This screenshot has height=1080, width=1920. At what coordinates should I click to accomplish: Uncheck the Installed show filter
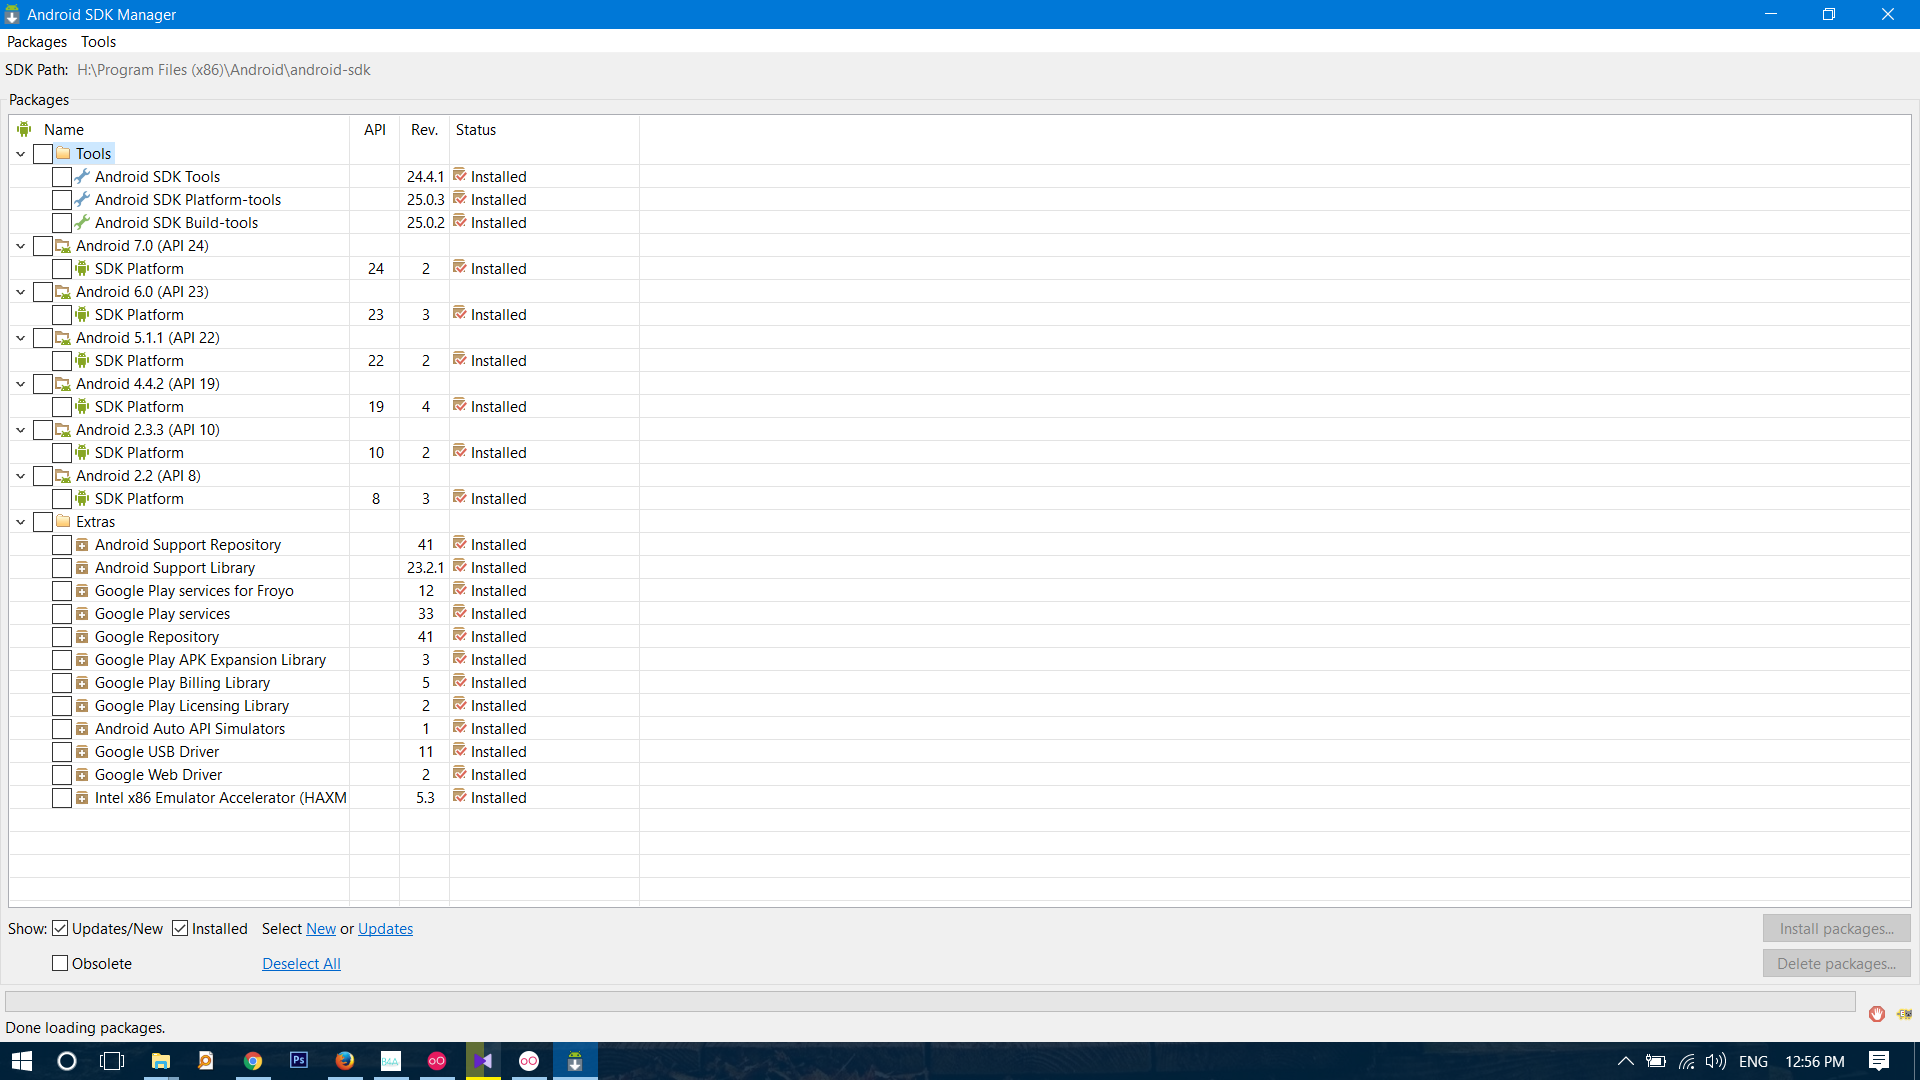click(x=180, y=928)
